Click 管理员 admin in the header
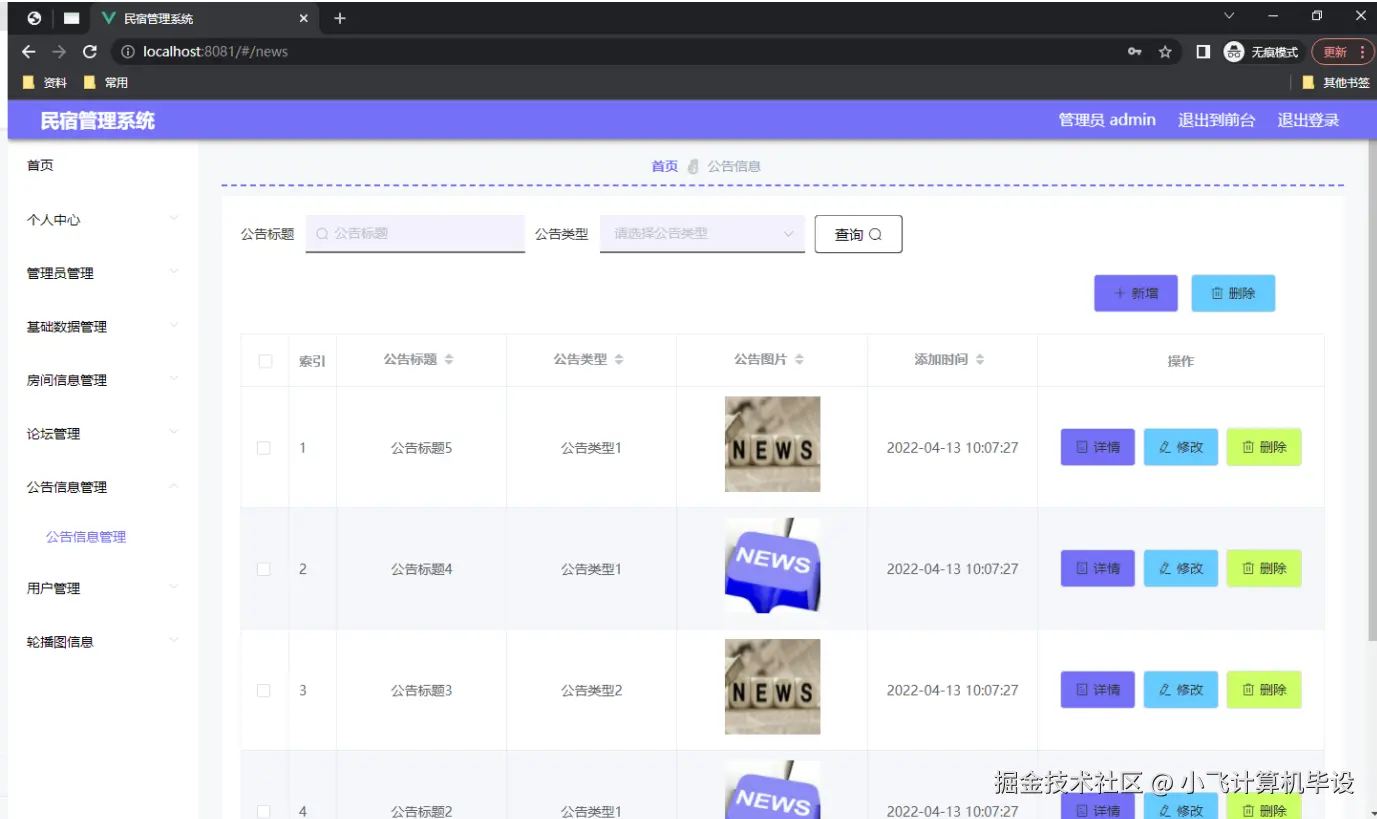Viewport: 1377px width, 819px height. (1107, 120)
